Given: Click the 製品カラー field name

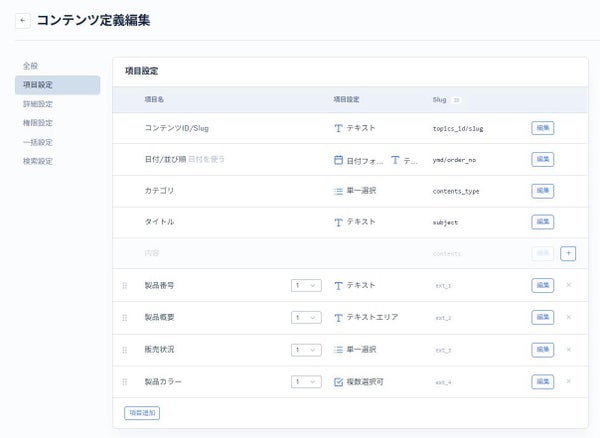Looking at the screenshot, I should (163, 382).
